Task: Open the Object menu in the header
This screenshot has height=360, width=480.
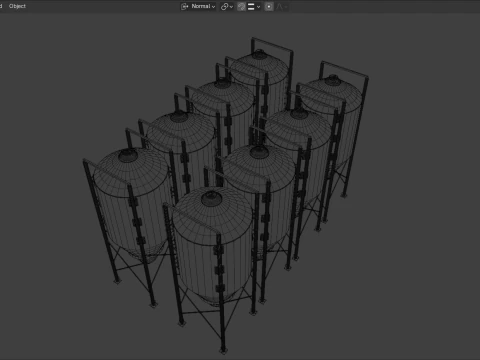Action: (x=17, y=6)
